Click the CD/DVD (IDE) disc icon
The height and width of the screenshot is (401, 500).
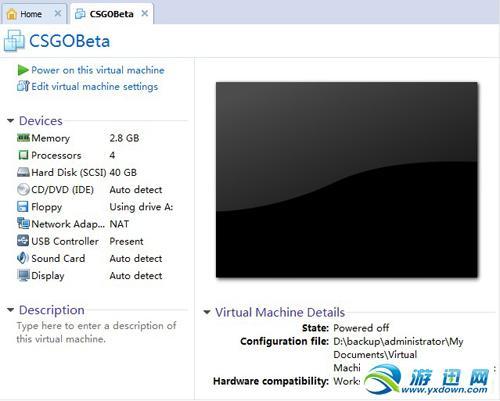point(23,189)
